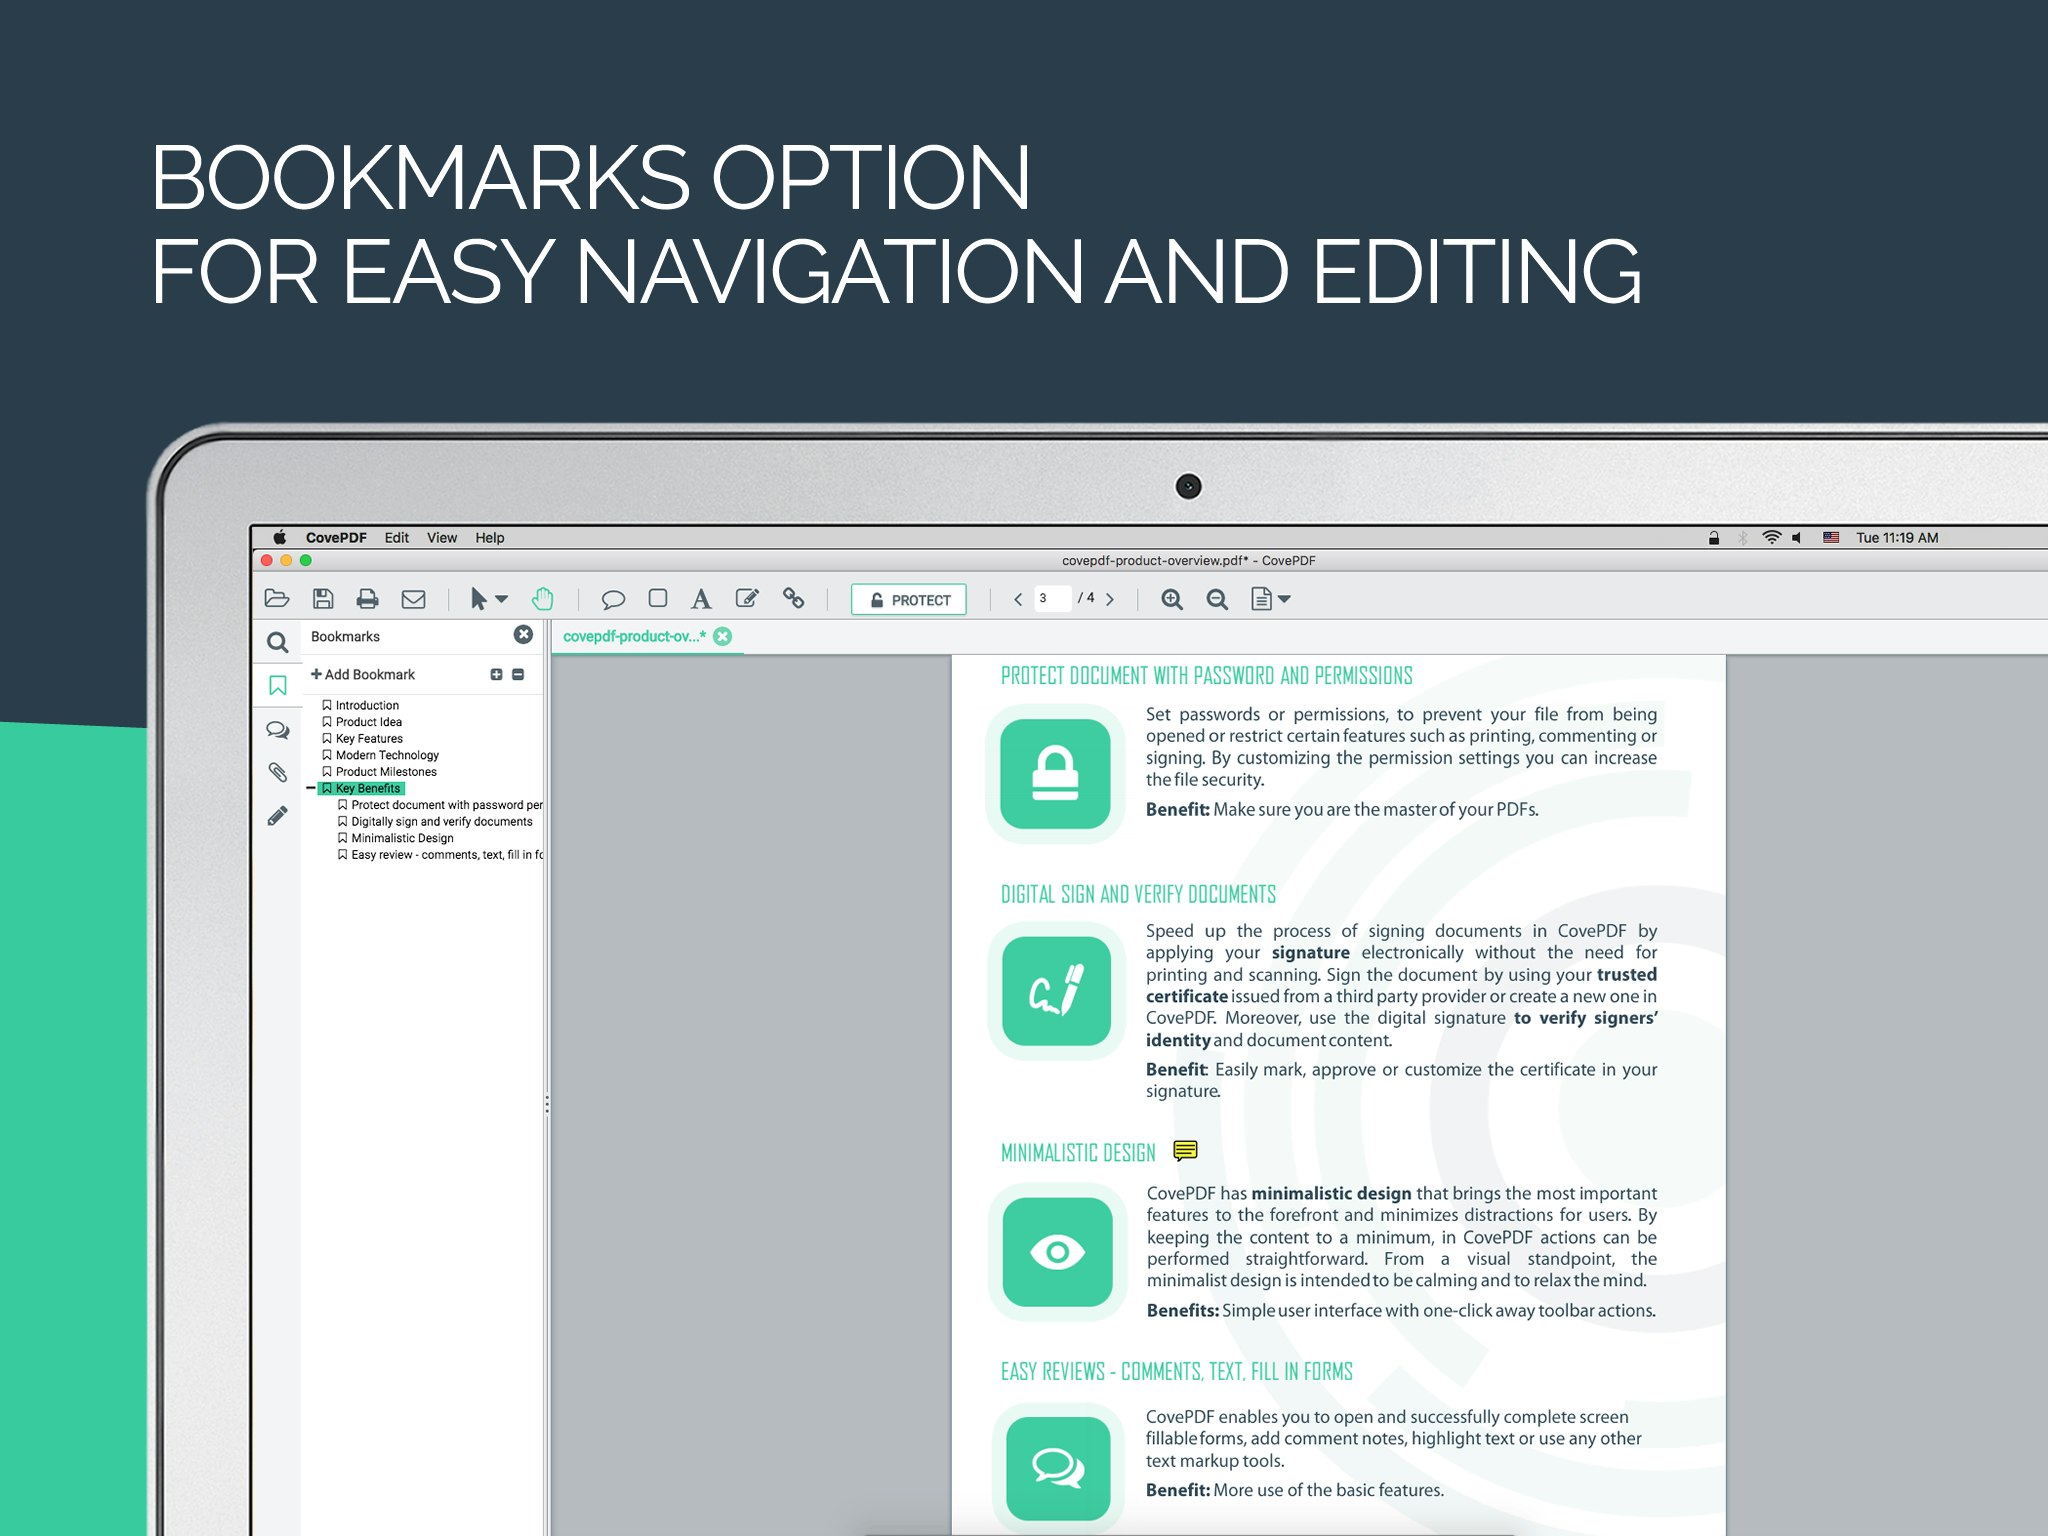Select the text A tool
Viewport: 2048px width, 1536px height.
701,599
